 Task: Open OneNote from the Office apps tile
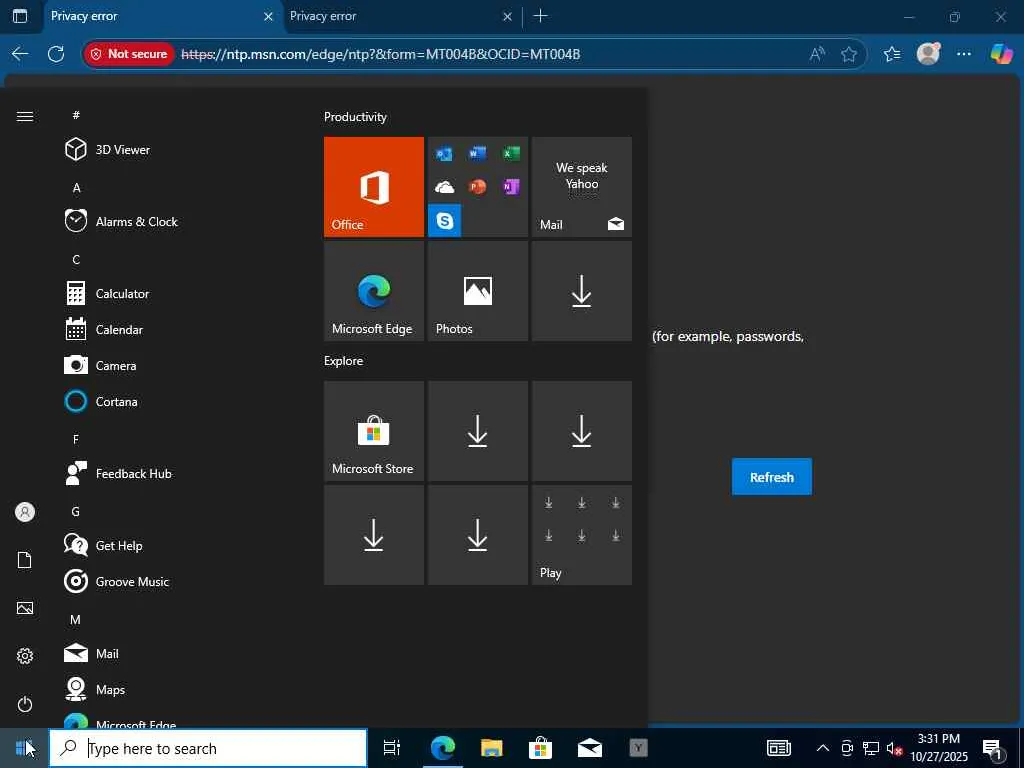(511, 187)
